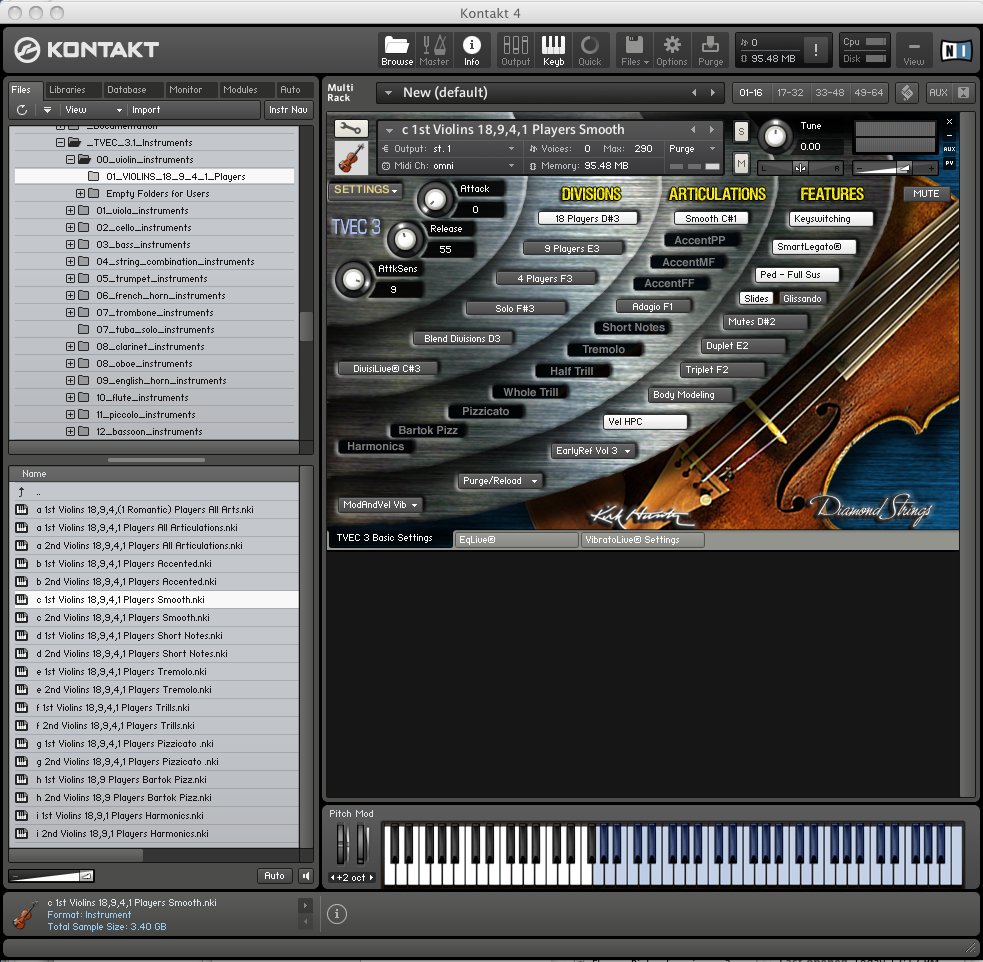Click the violin instrument thumbnail in header
The width and height of the screenshot is (983, 962).
tap(351, 157)
